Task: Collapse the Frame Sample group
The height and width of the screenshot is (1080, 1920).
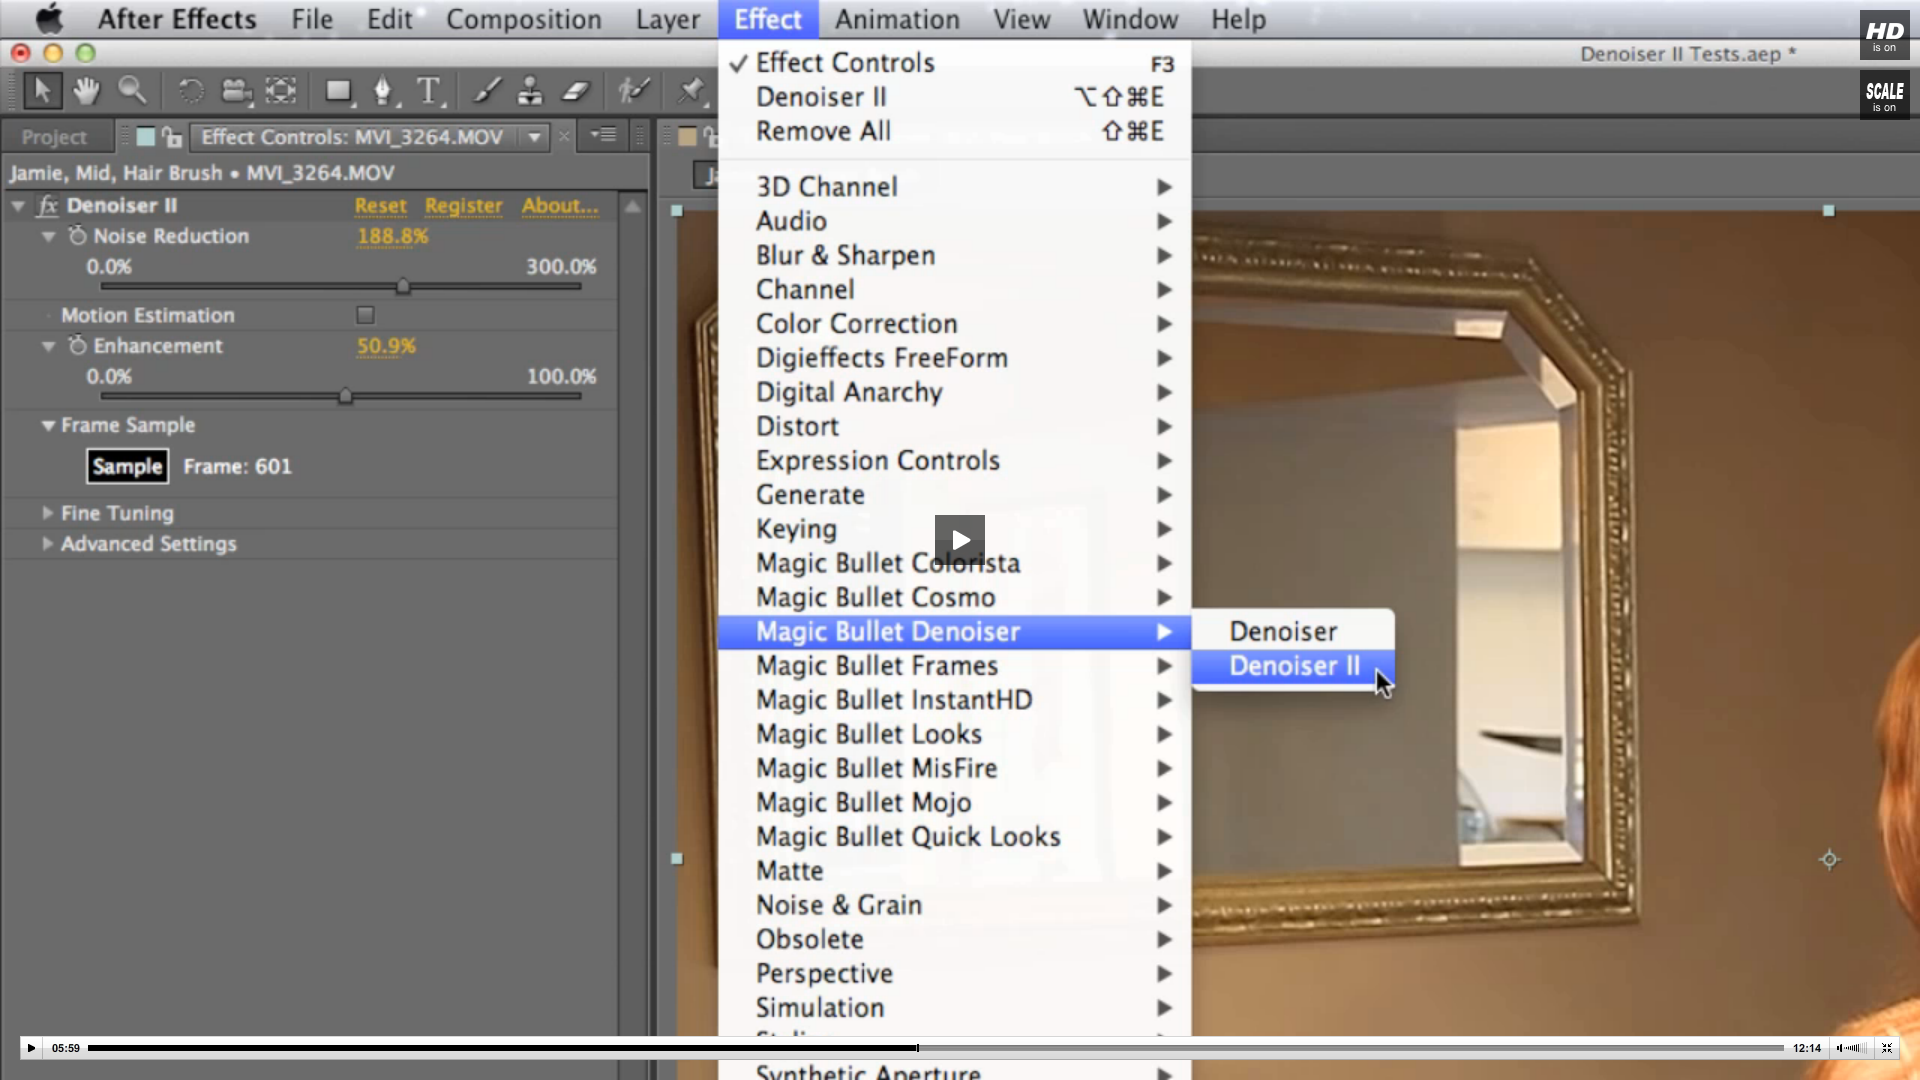Action: [x=48, y=425]
